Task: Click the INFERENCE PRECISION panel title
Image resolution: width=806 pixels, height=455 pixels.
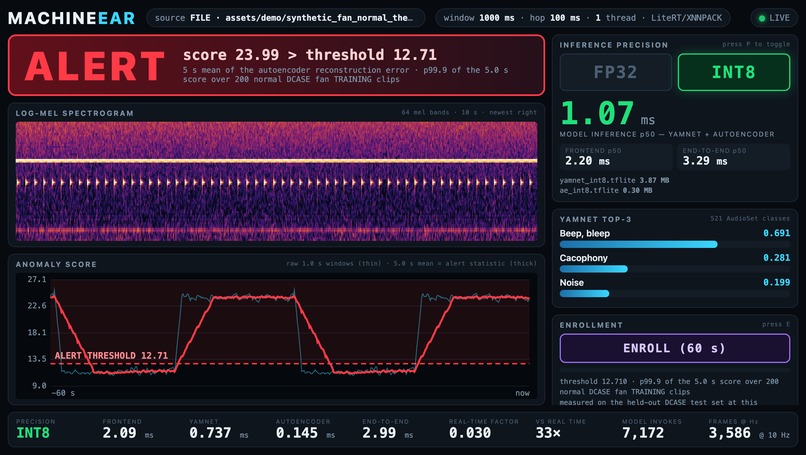Action: [x=614, y=45]
